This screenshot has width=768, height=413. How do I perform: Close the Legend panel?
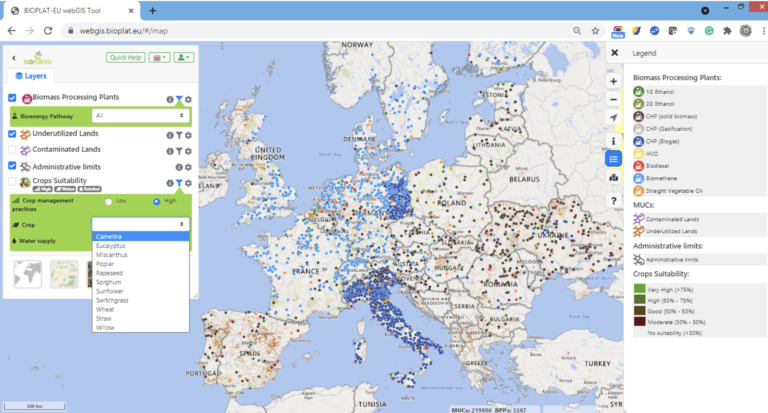click(x=615, y=53)
